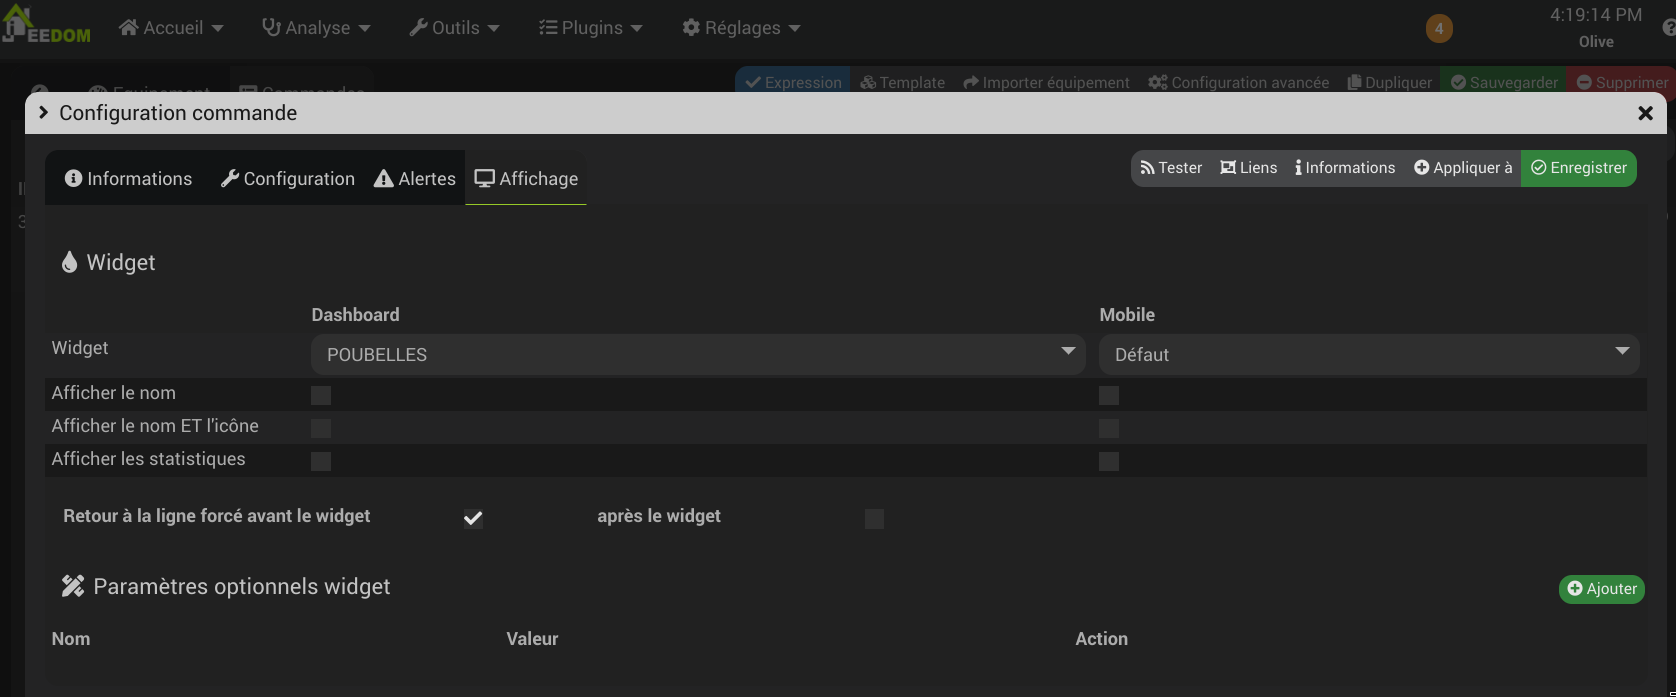This screenshot has width=1676, height=697.
Task: Click the green Enregistrer button
Action: click(x=1578, y=168)
